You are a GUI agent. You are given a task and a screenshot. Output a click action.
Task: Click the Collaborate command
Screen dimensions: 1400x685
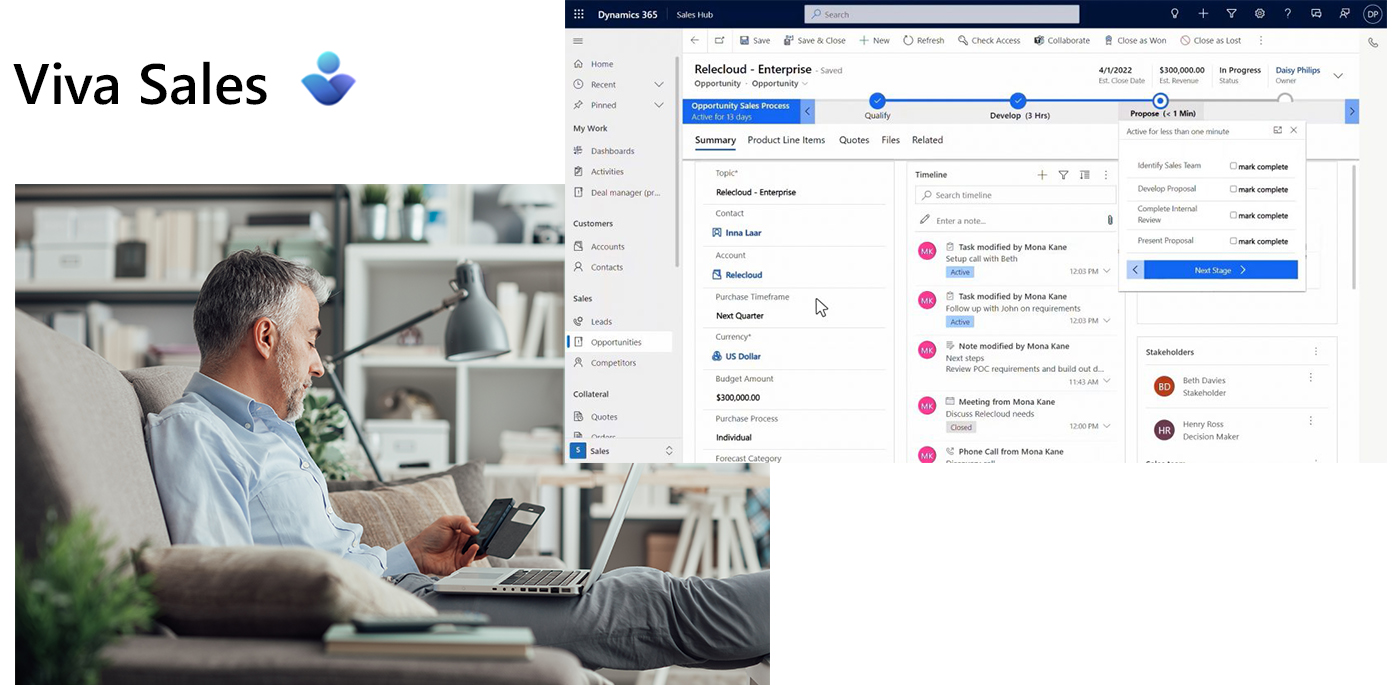click(x=1062, y=41)
